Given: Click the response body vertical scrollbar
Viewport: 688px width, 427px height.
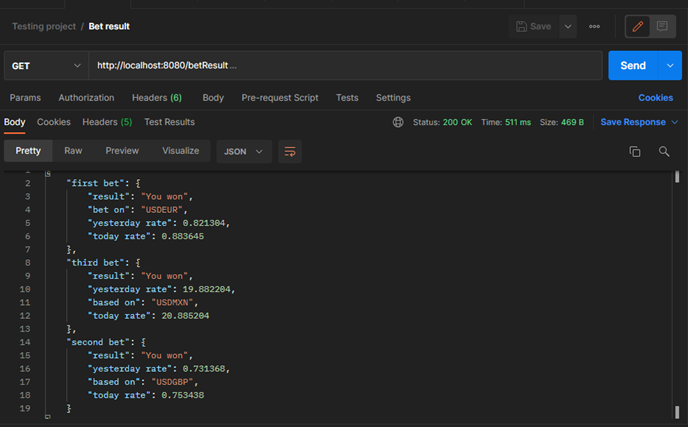Looking at the screenshot, I should (677, 294).
